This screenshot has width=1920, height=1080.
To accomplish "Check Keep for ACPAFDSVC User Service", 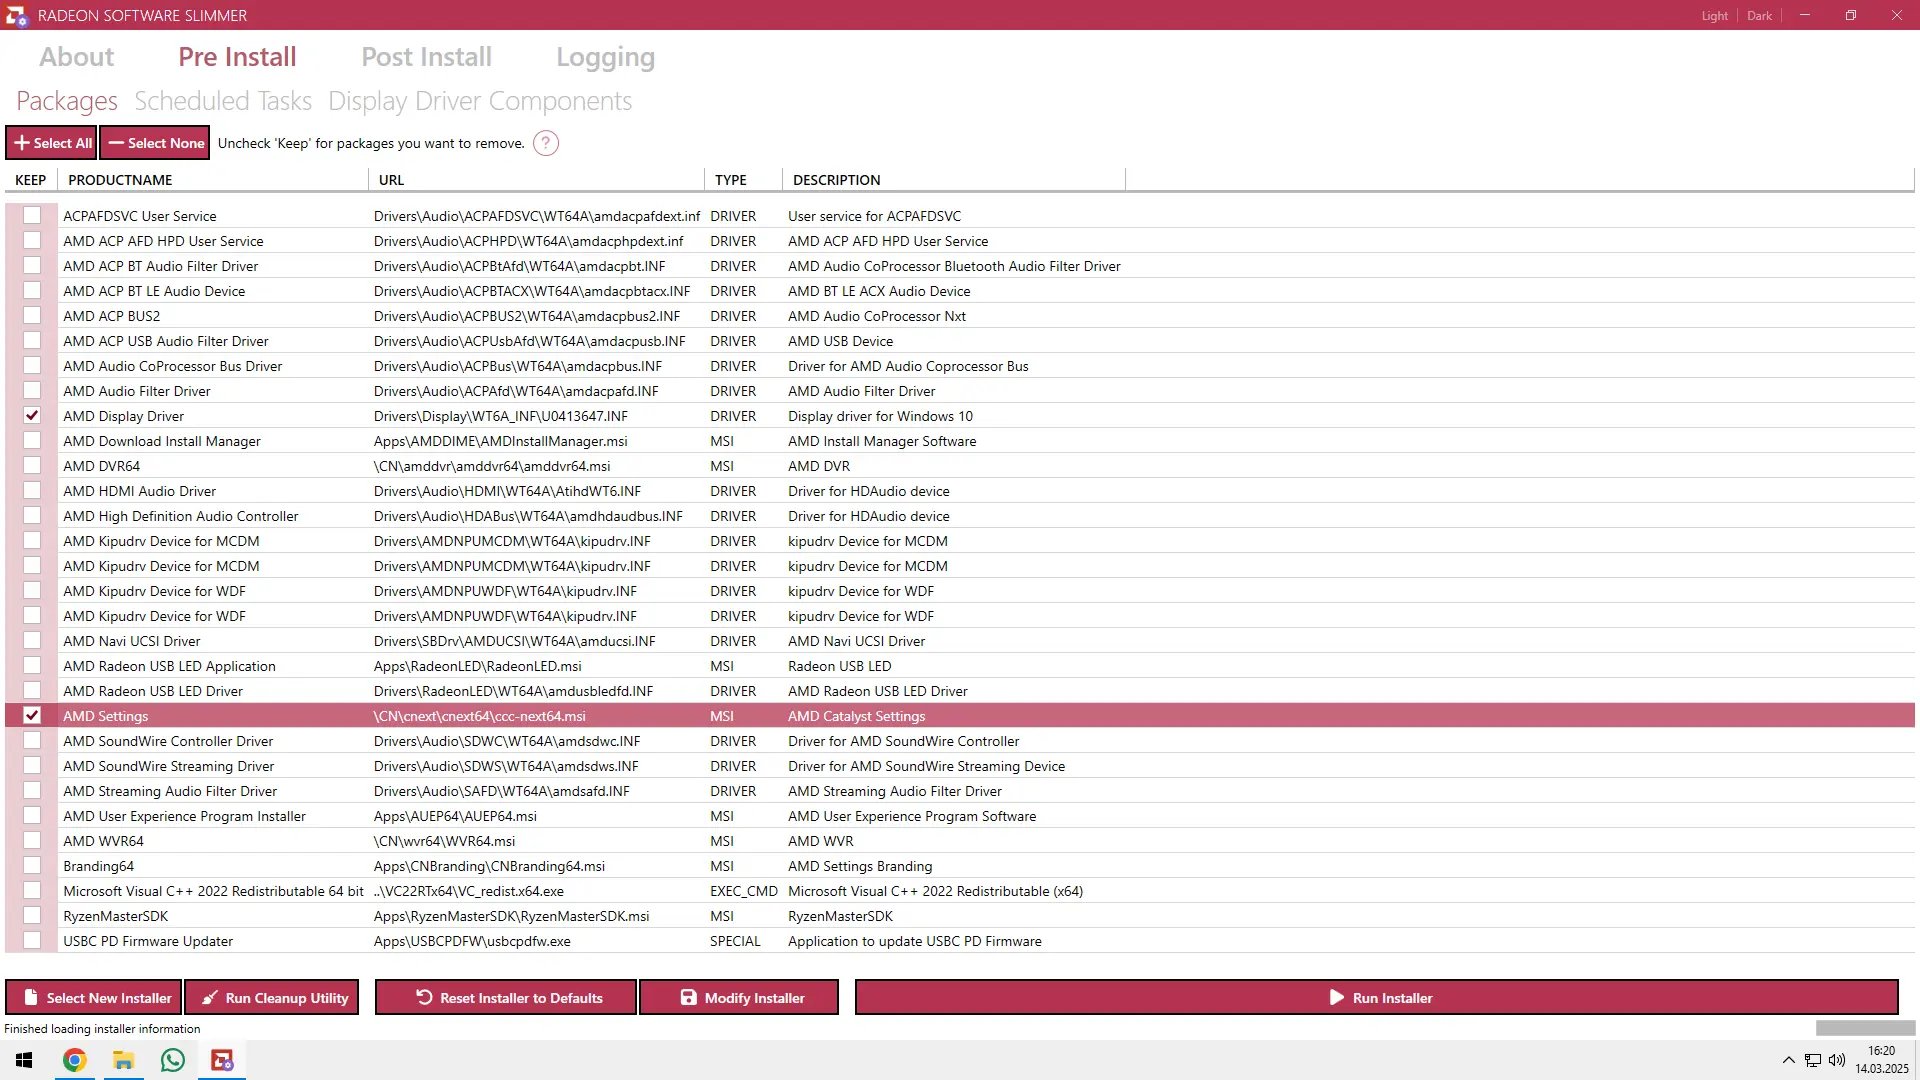I will (32, 215).
